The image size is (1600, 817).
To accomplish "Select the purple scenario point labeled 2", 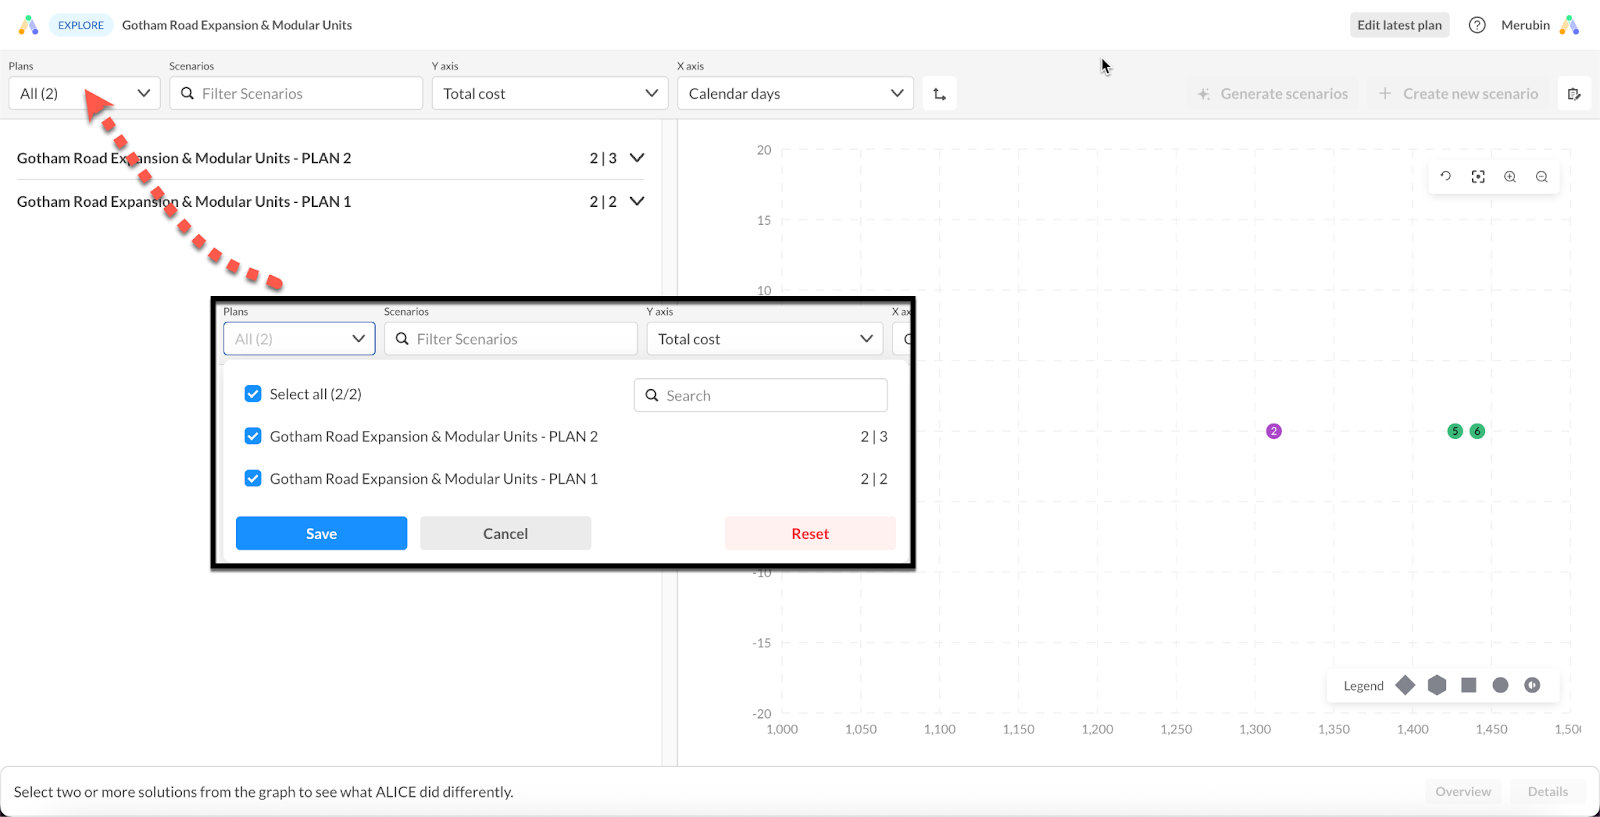I will click(1274, 431).
